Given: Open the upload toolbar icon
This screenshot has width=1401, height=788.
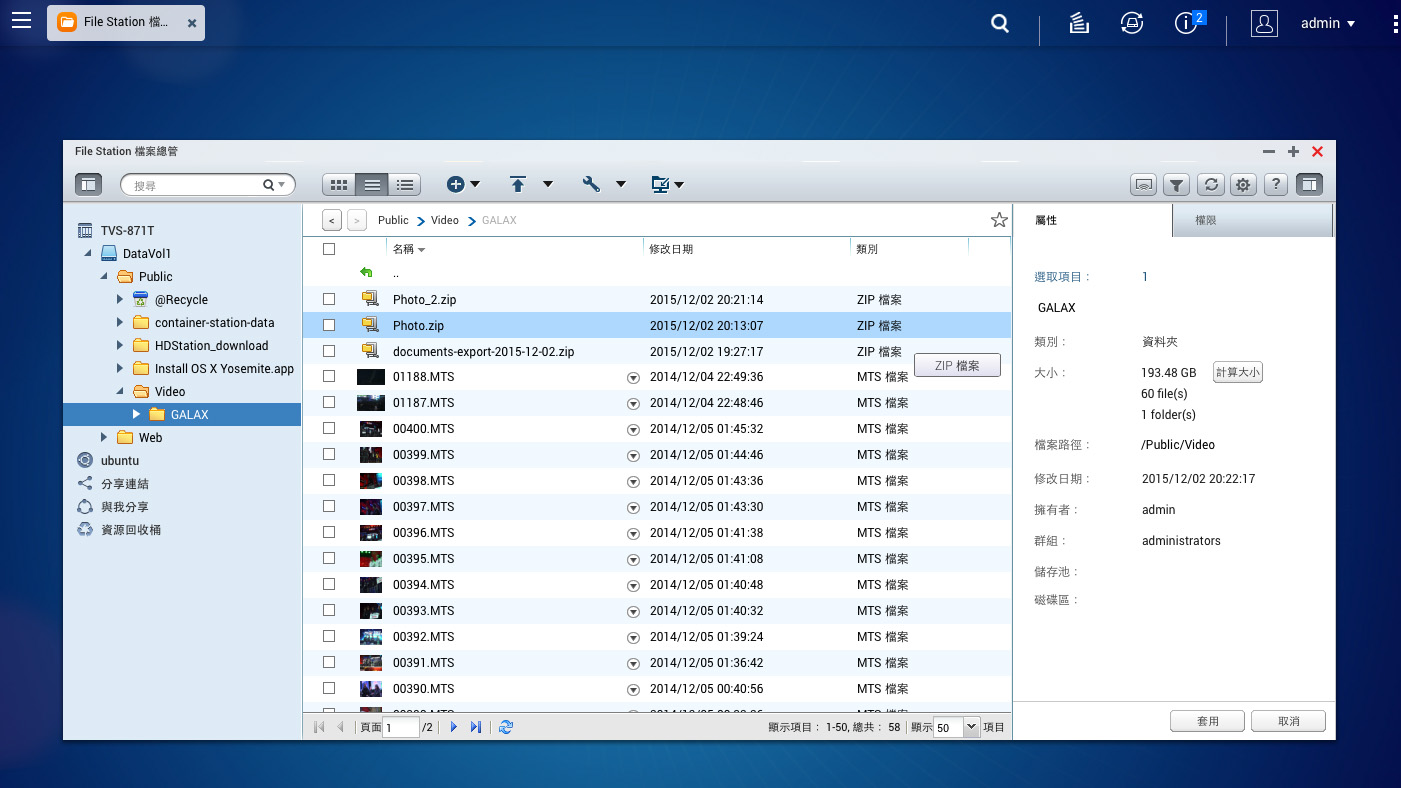Looking at the screenshot, I should 517,184.
